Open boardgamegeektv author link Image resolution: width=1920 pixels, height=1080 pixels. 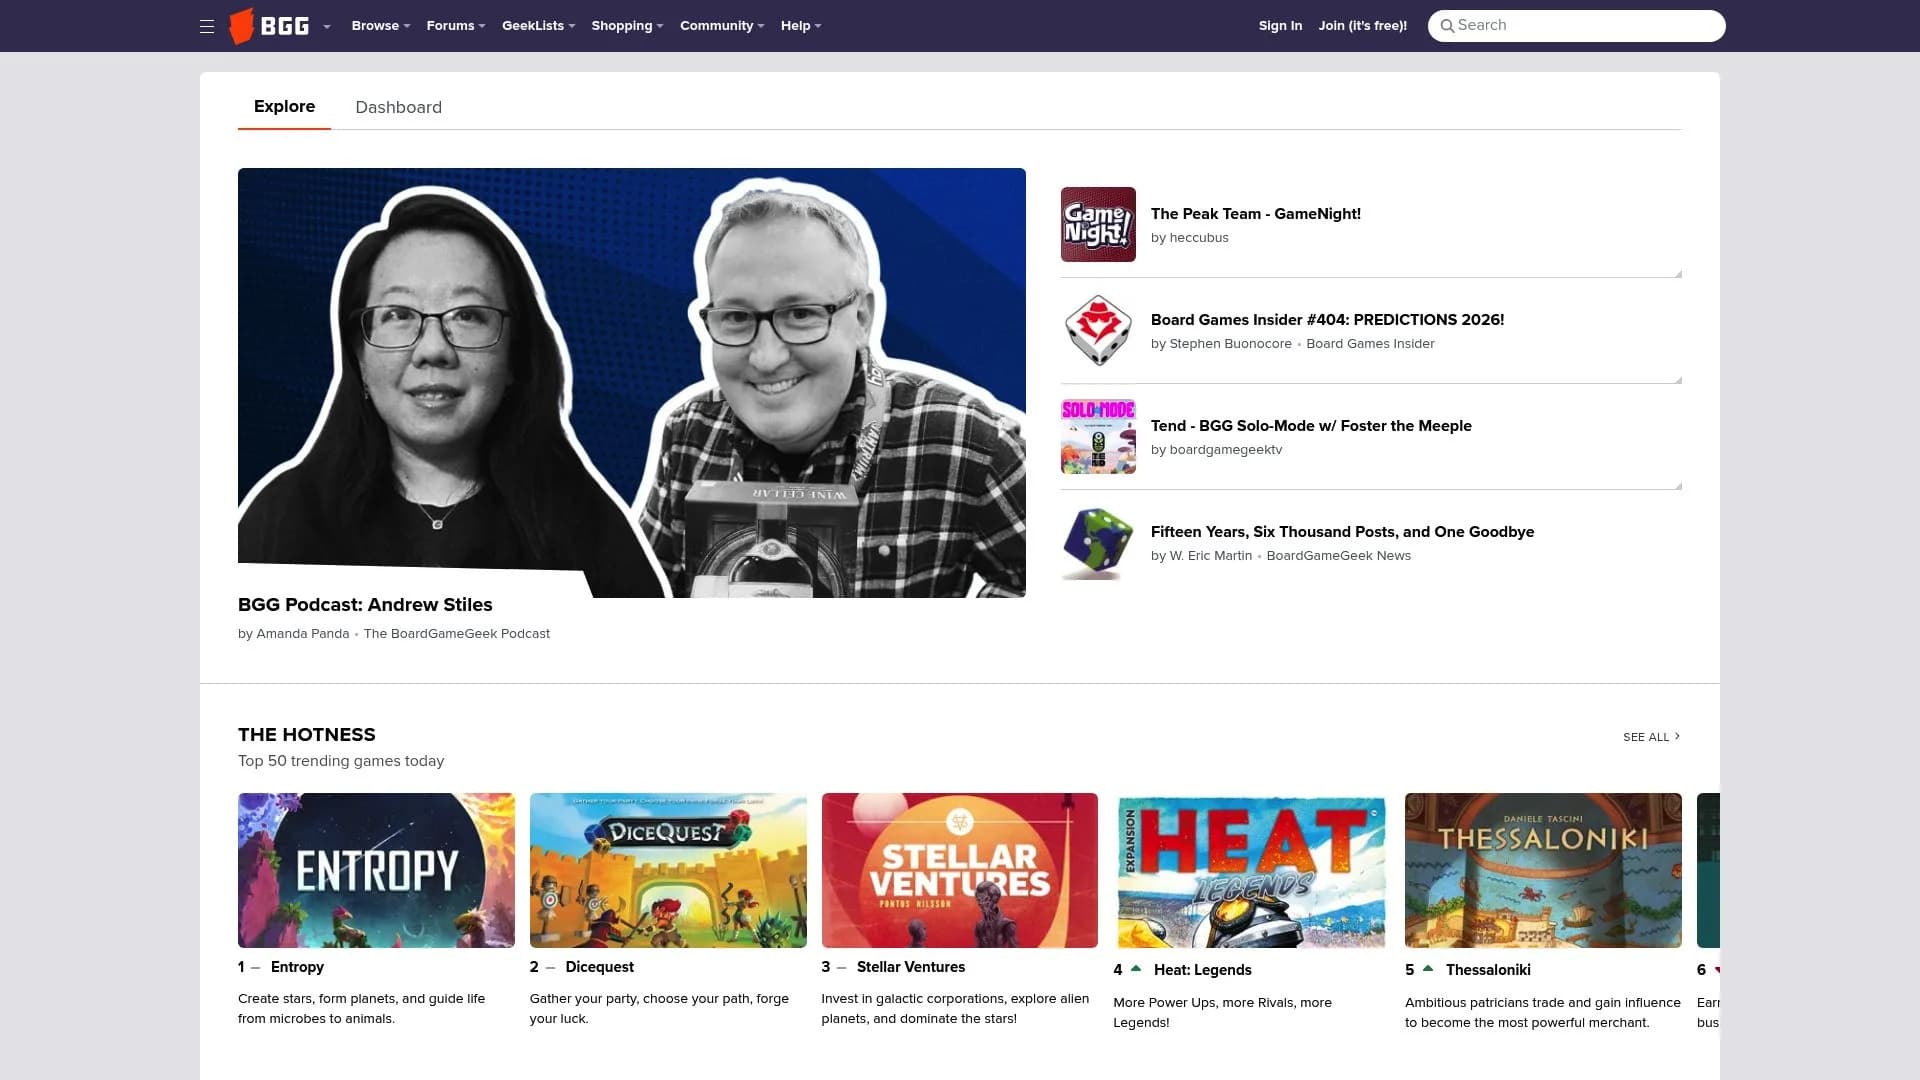(x=1226, y=450)
